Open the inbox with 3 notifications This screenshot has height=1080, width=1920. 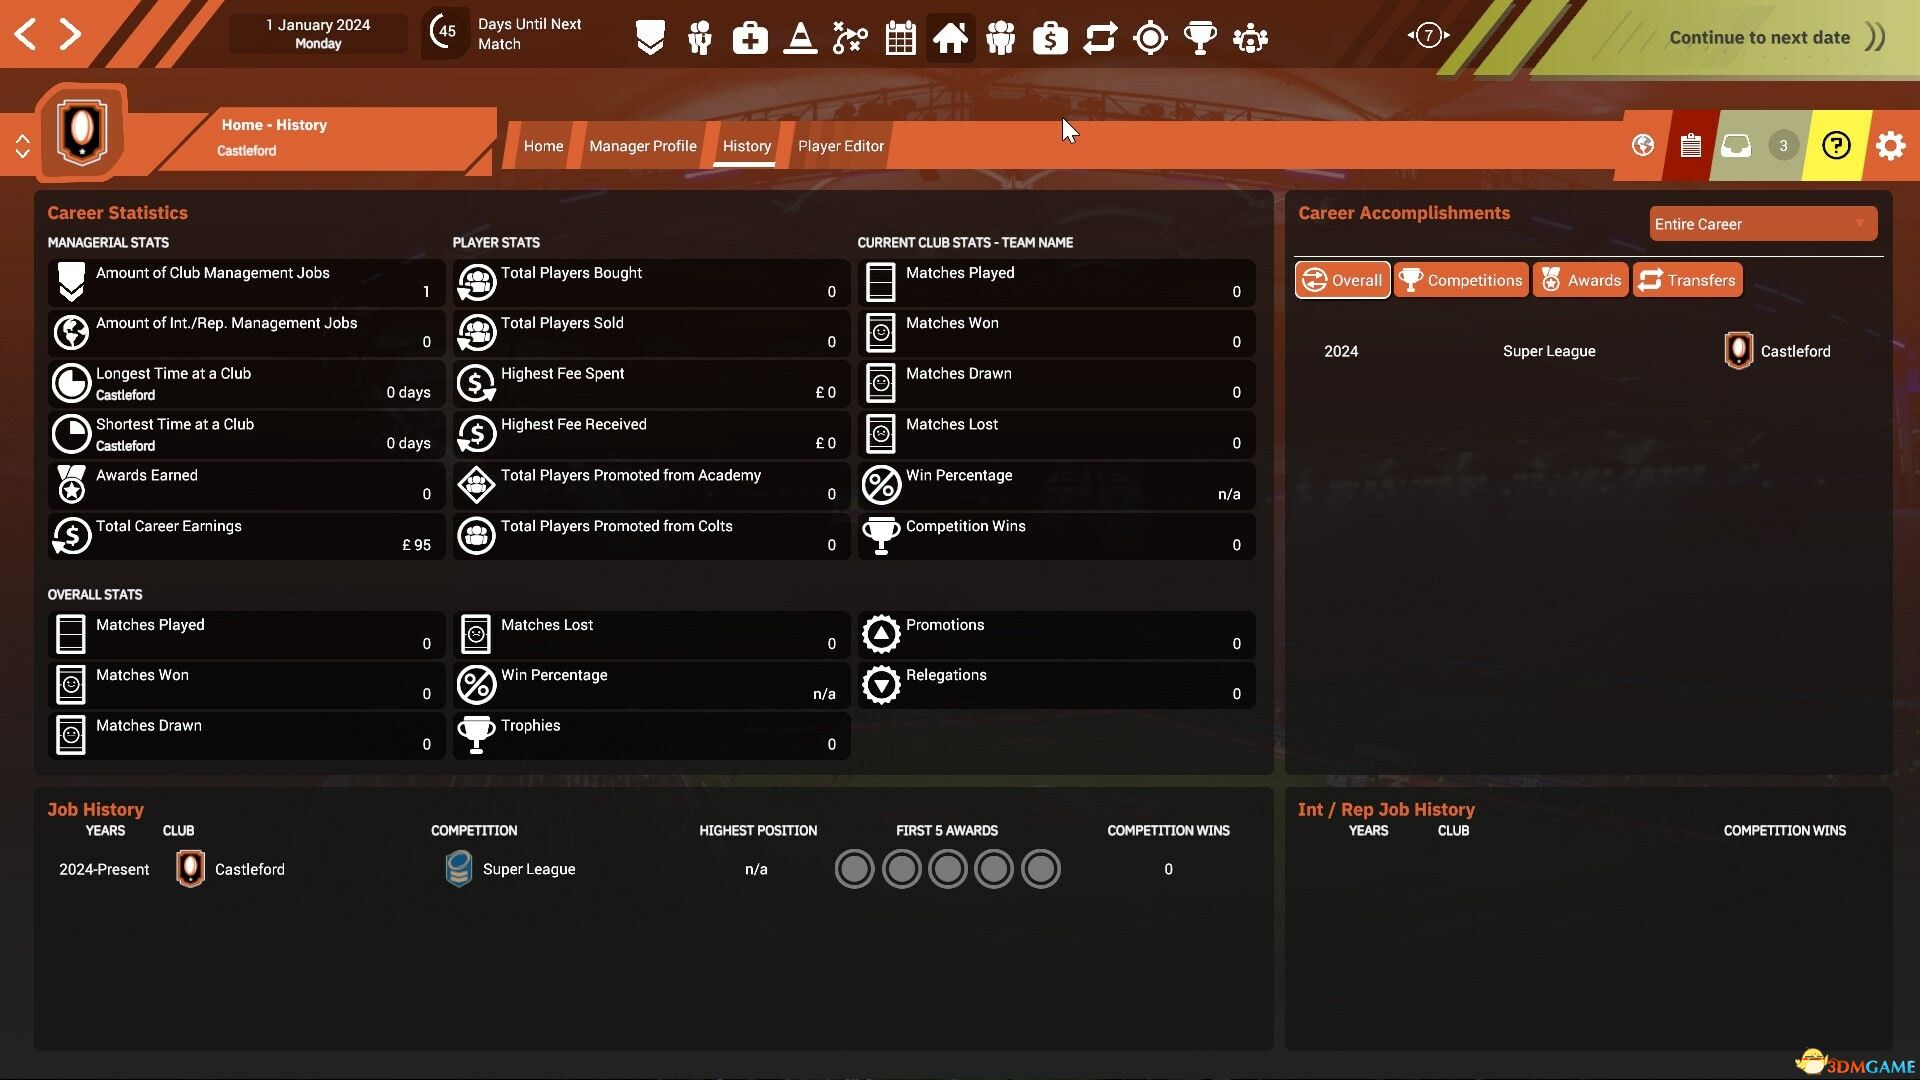(x=1737, y=145)
